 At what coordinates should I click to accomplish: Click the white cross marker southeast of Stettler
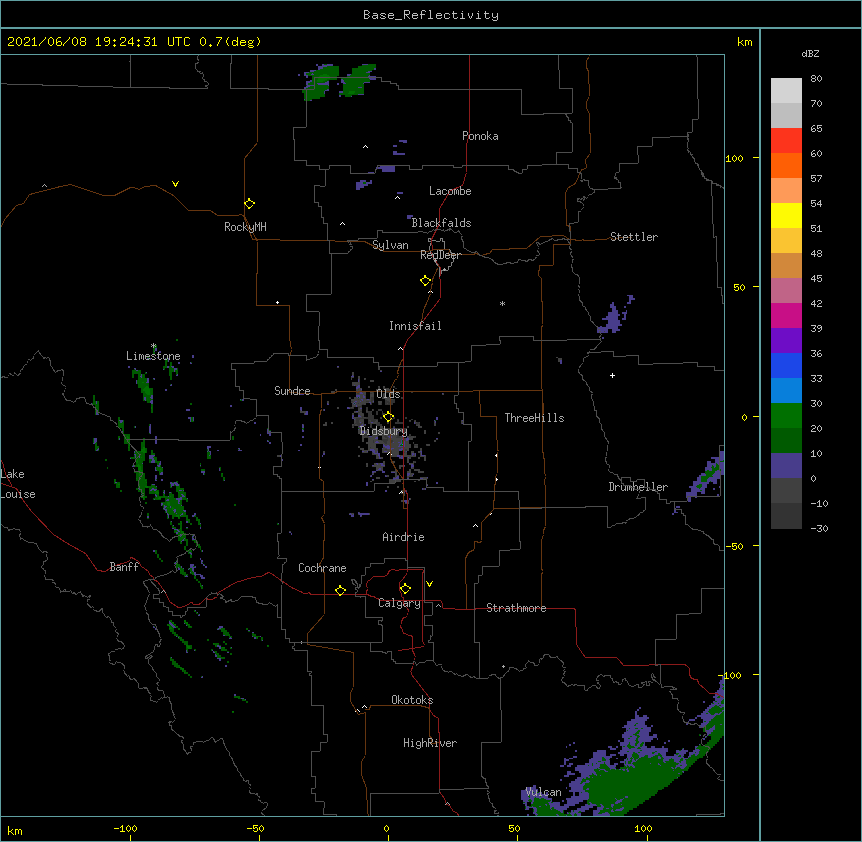click(612, 375)
